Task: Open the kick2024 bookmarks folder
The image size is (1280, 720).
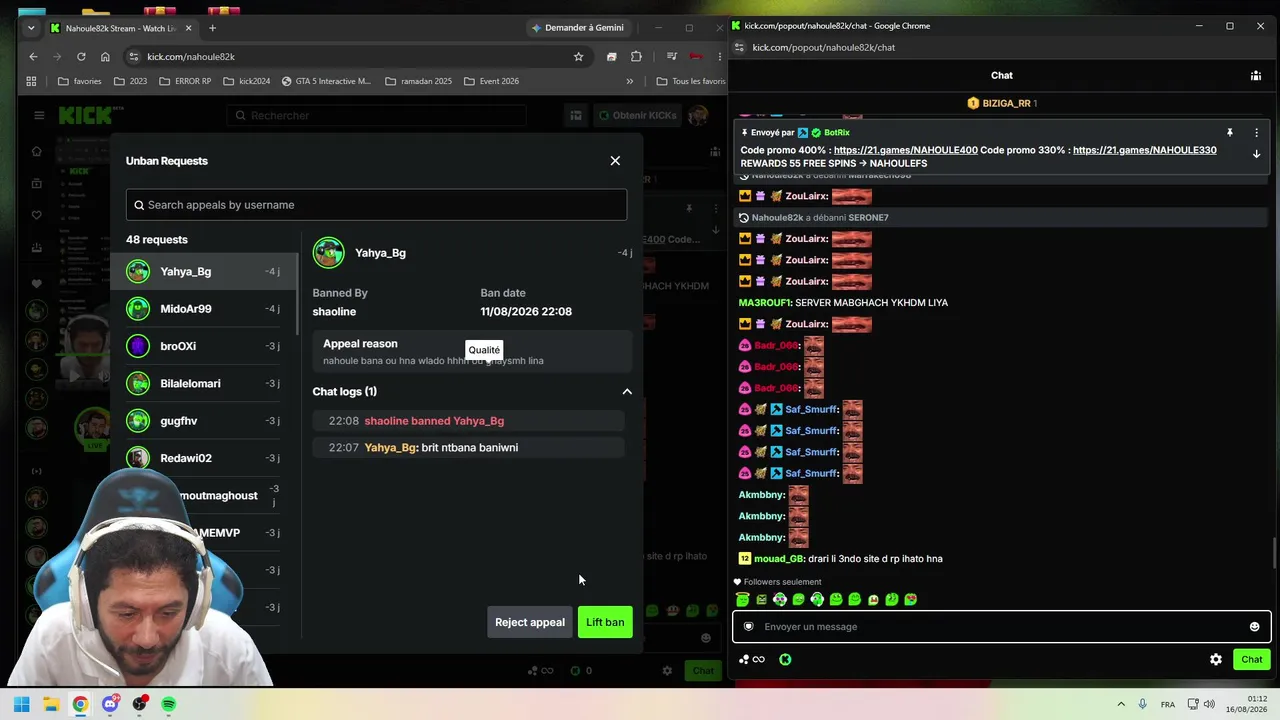Action: click(247, 81)
